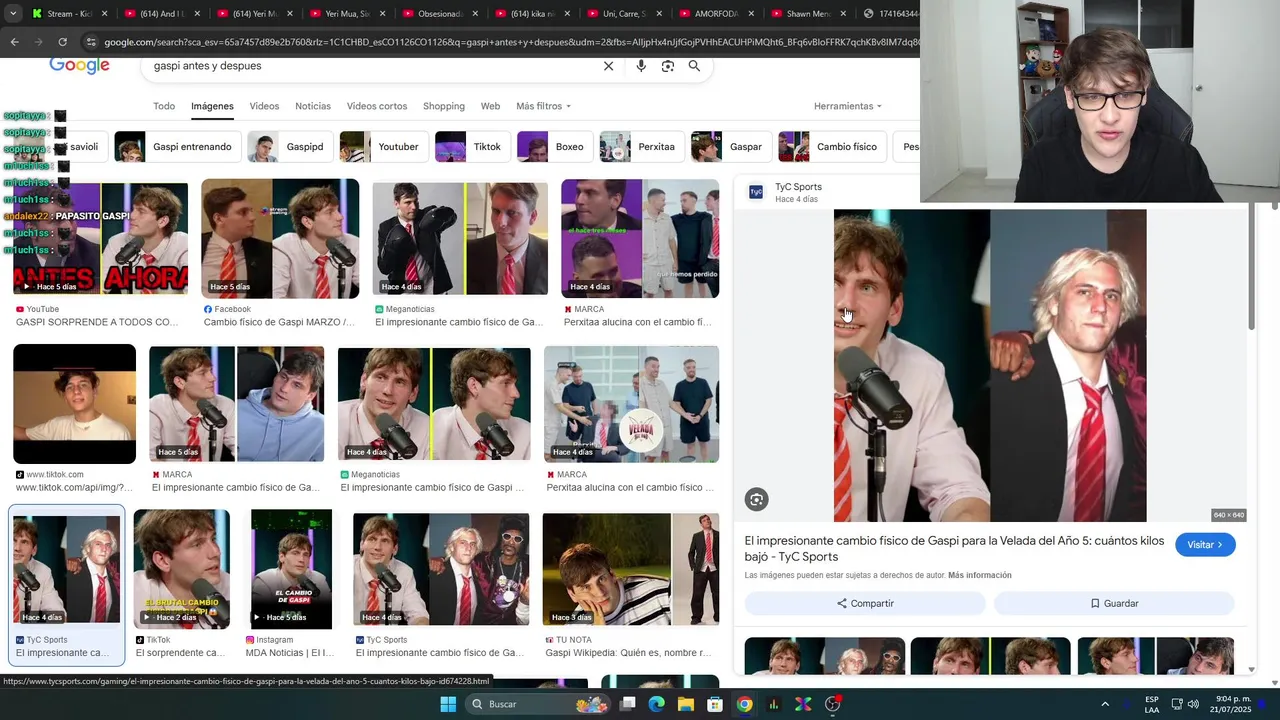Click the TyC Sports logo in preview panel
This screenshot has height=720, width=1280.
pyautogui.click(x=756, y=192)
